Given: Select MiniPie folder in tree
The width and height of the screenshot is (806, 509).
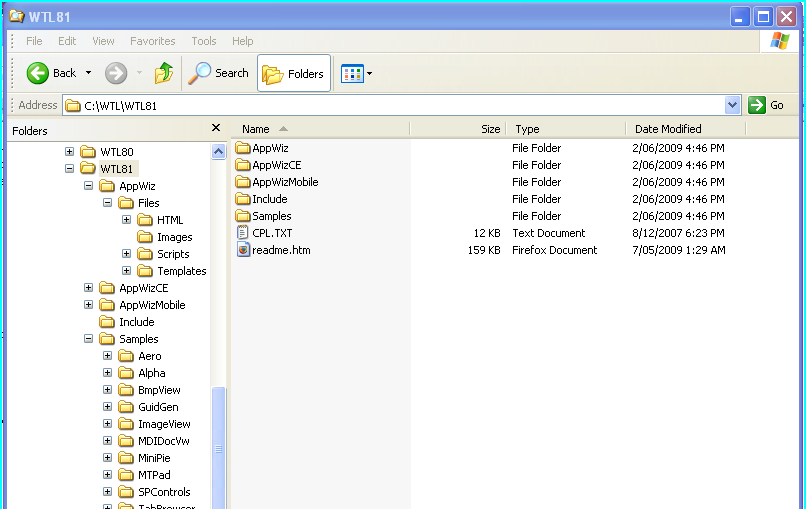Looking at the screenshot, I should tap(144, 458).
